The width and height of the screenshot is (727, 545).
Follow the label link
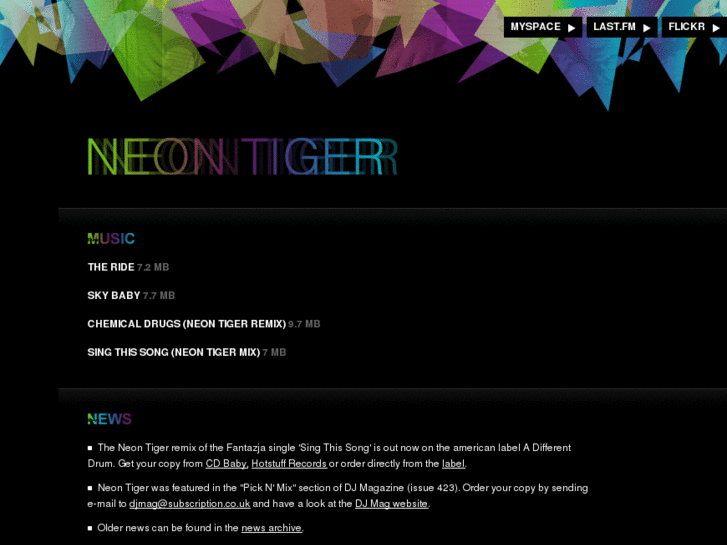[x=453, y=463]
